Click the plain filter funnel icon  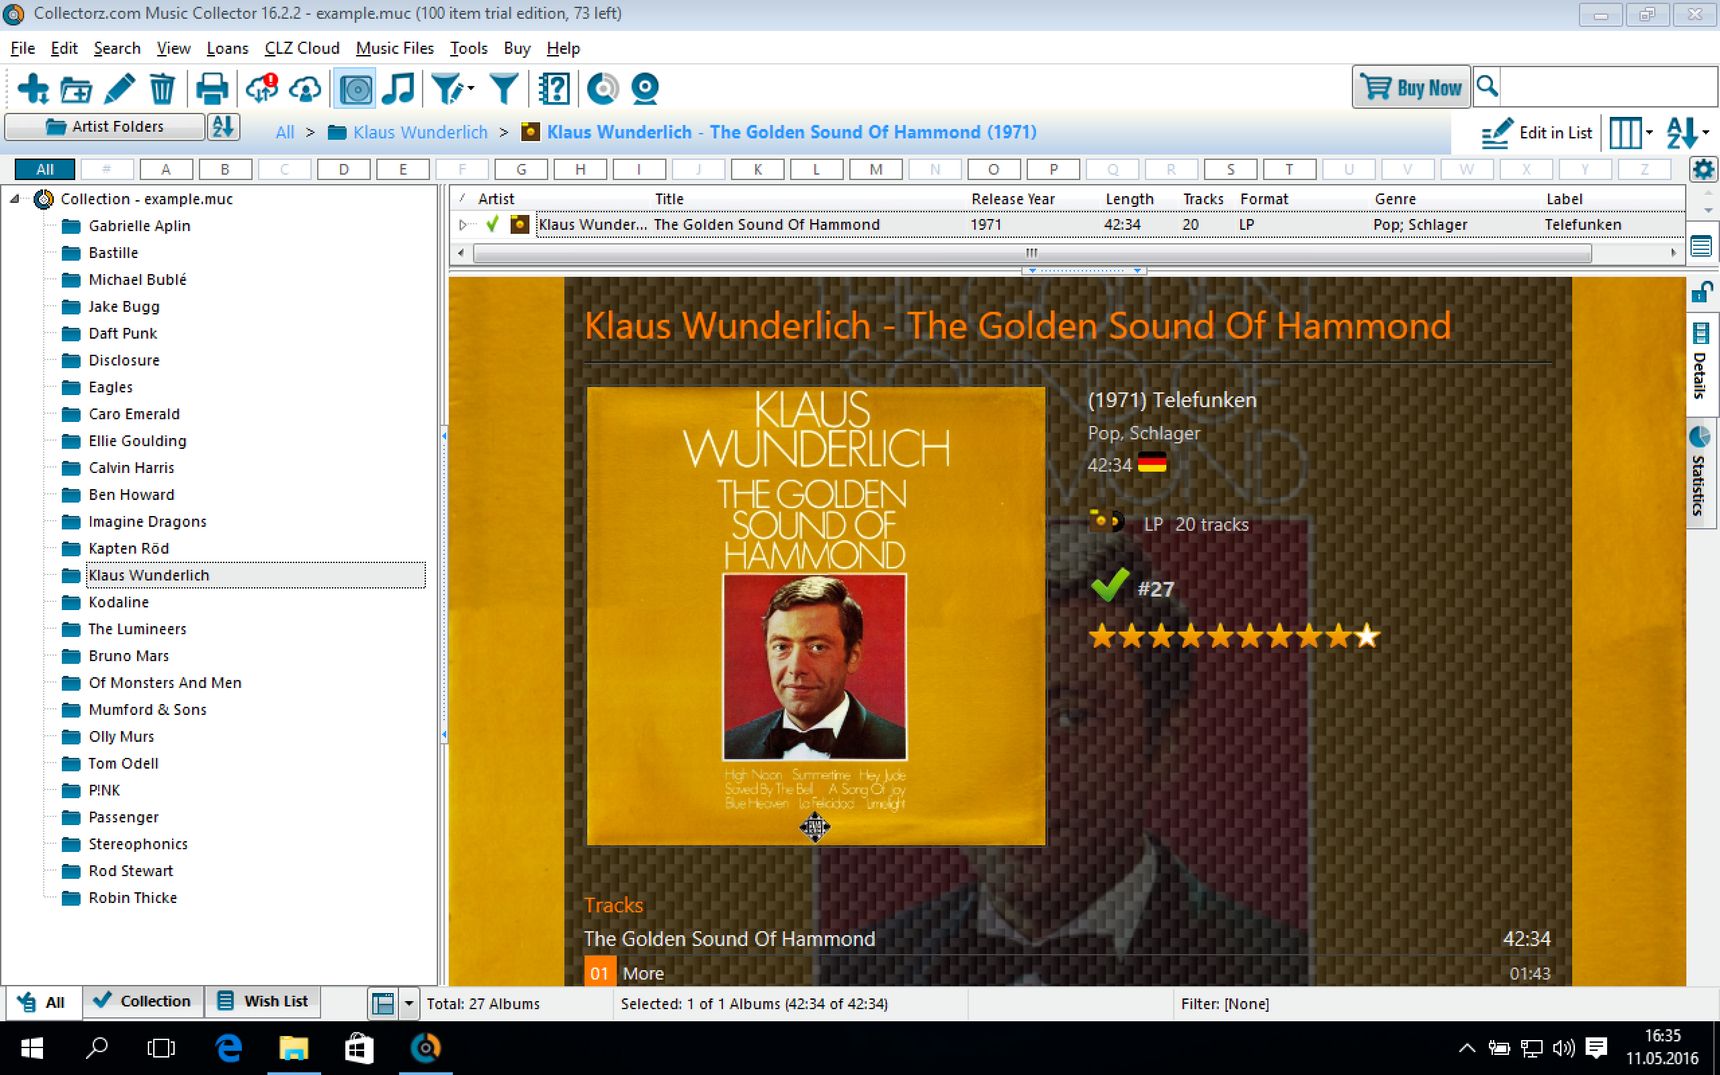coord(504,89)
